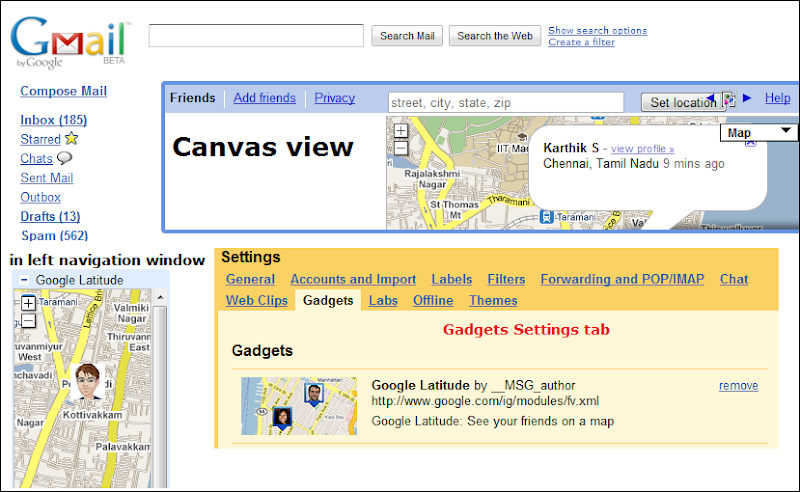Viewport: 800px width, 492px height.
Task: Click the Search Mail button
Action: pos(407,36)
